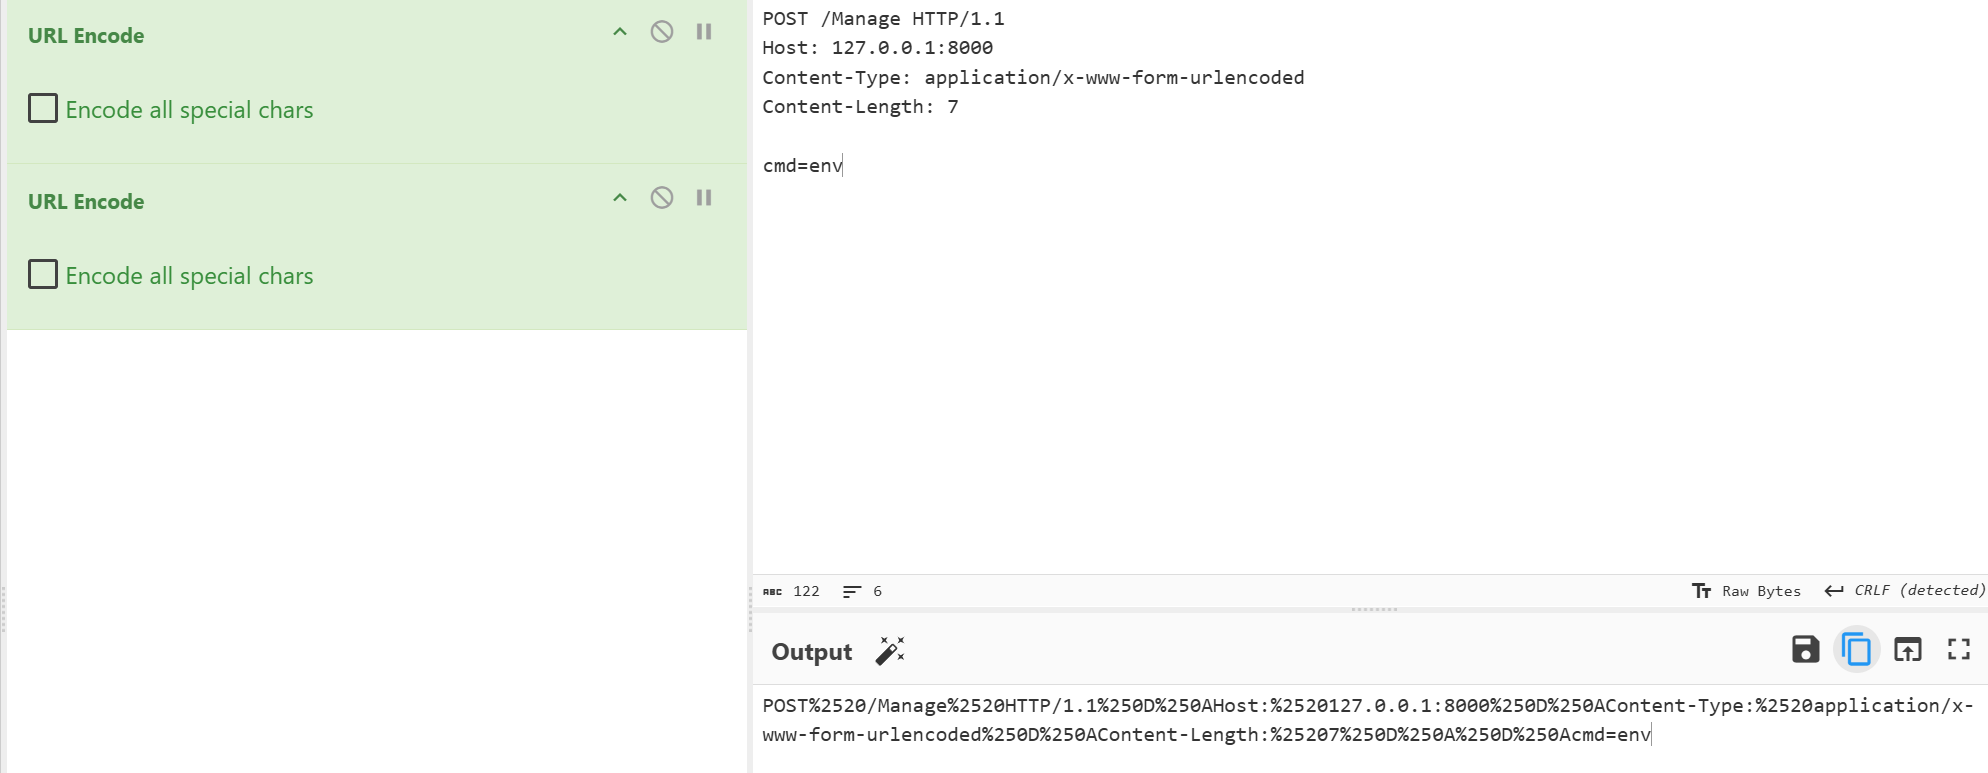The image size is (1988, 773).
Task: Maximise the output pane
Action: pos(1959,650)
